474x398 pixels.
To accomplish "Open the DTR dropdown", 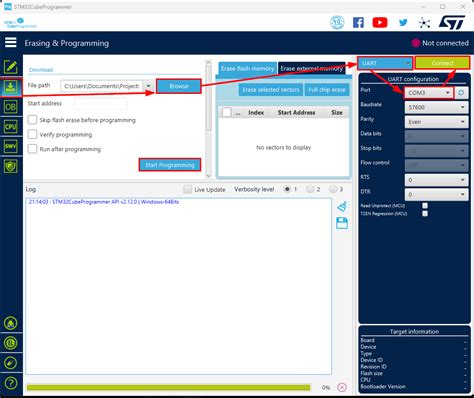I will (x=436, y=194).
